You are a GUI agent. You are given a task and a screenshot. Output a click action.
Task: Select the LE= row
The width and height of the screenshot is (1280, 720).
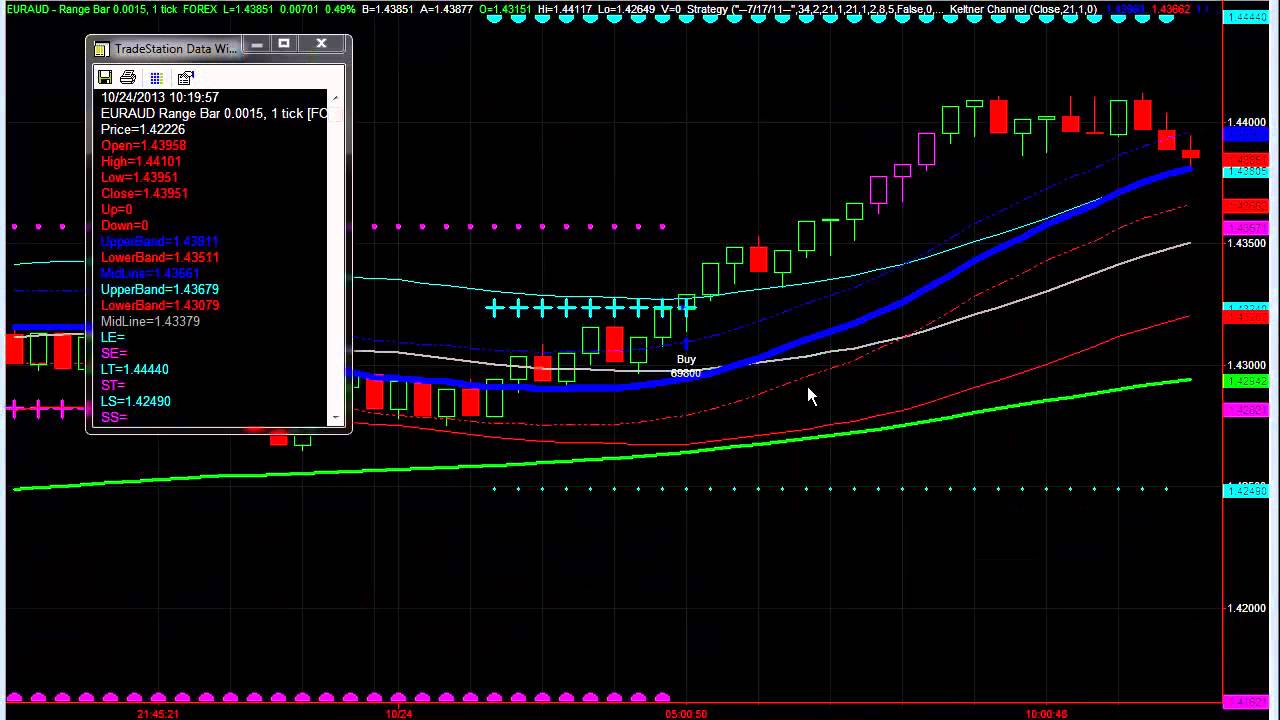[x=113, y=337]
